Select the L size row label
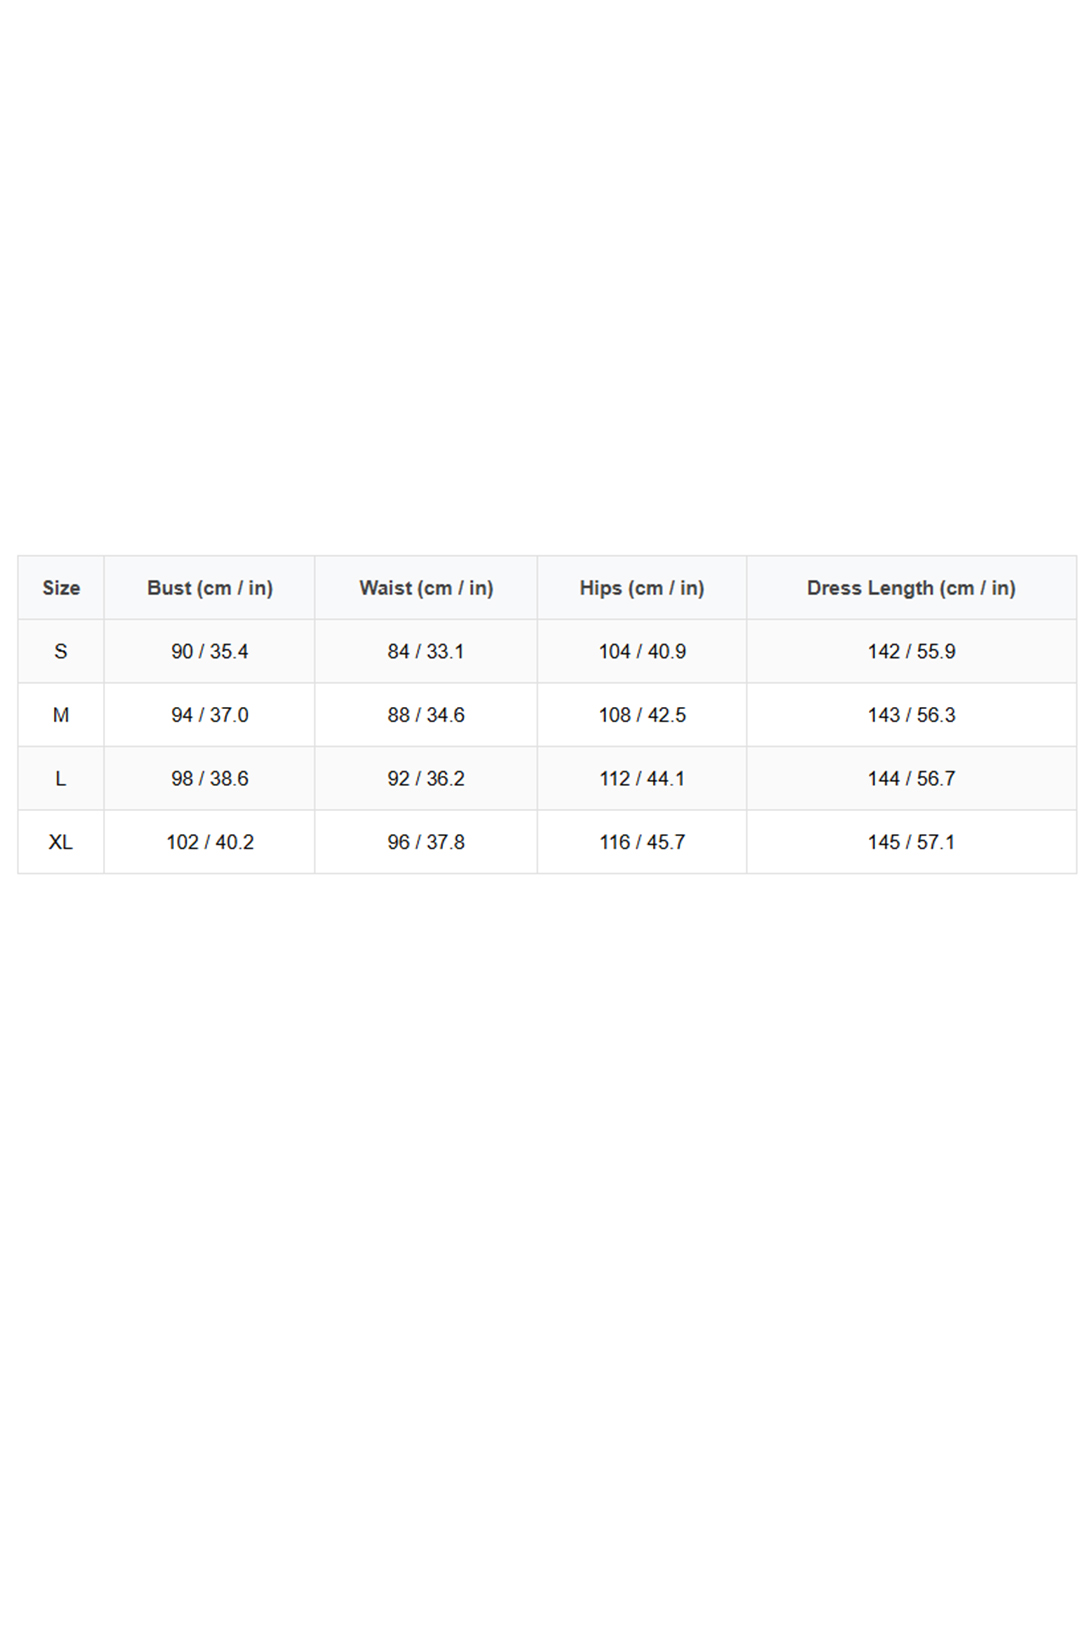This screenshot has height=1632, width=1088. [x=61, y=779]
